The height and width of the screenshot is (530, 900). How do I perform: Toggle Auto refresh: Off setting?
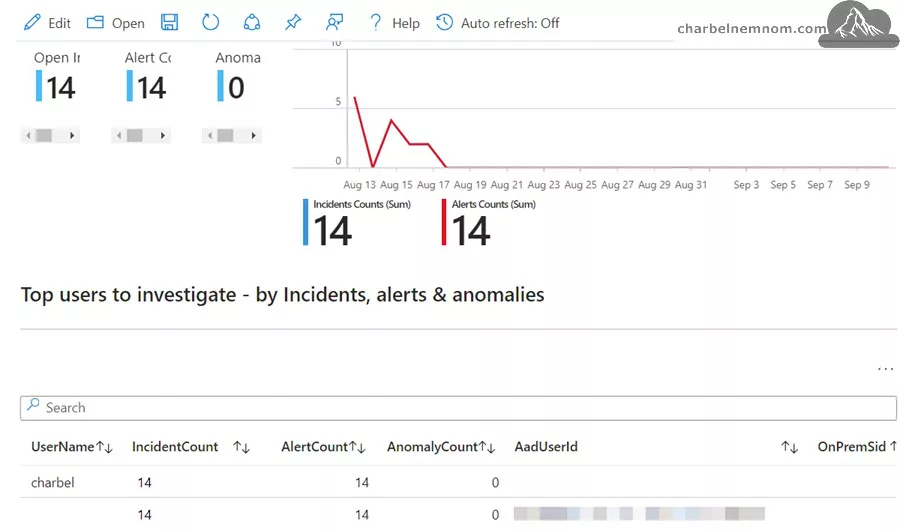[x=510, y=23]
